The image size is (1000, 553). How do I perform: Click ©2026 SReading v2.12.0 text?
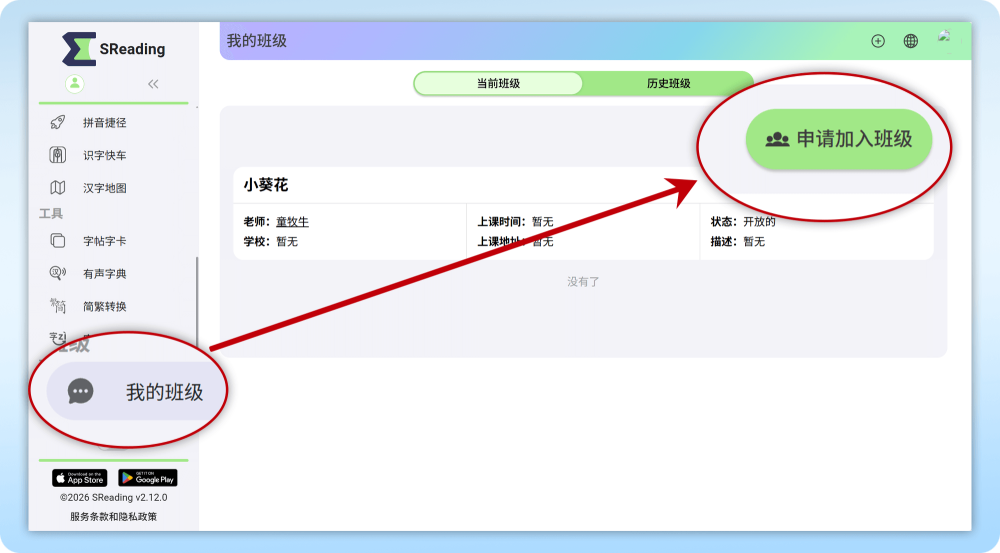[114, 498]
